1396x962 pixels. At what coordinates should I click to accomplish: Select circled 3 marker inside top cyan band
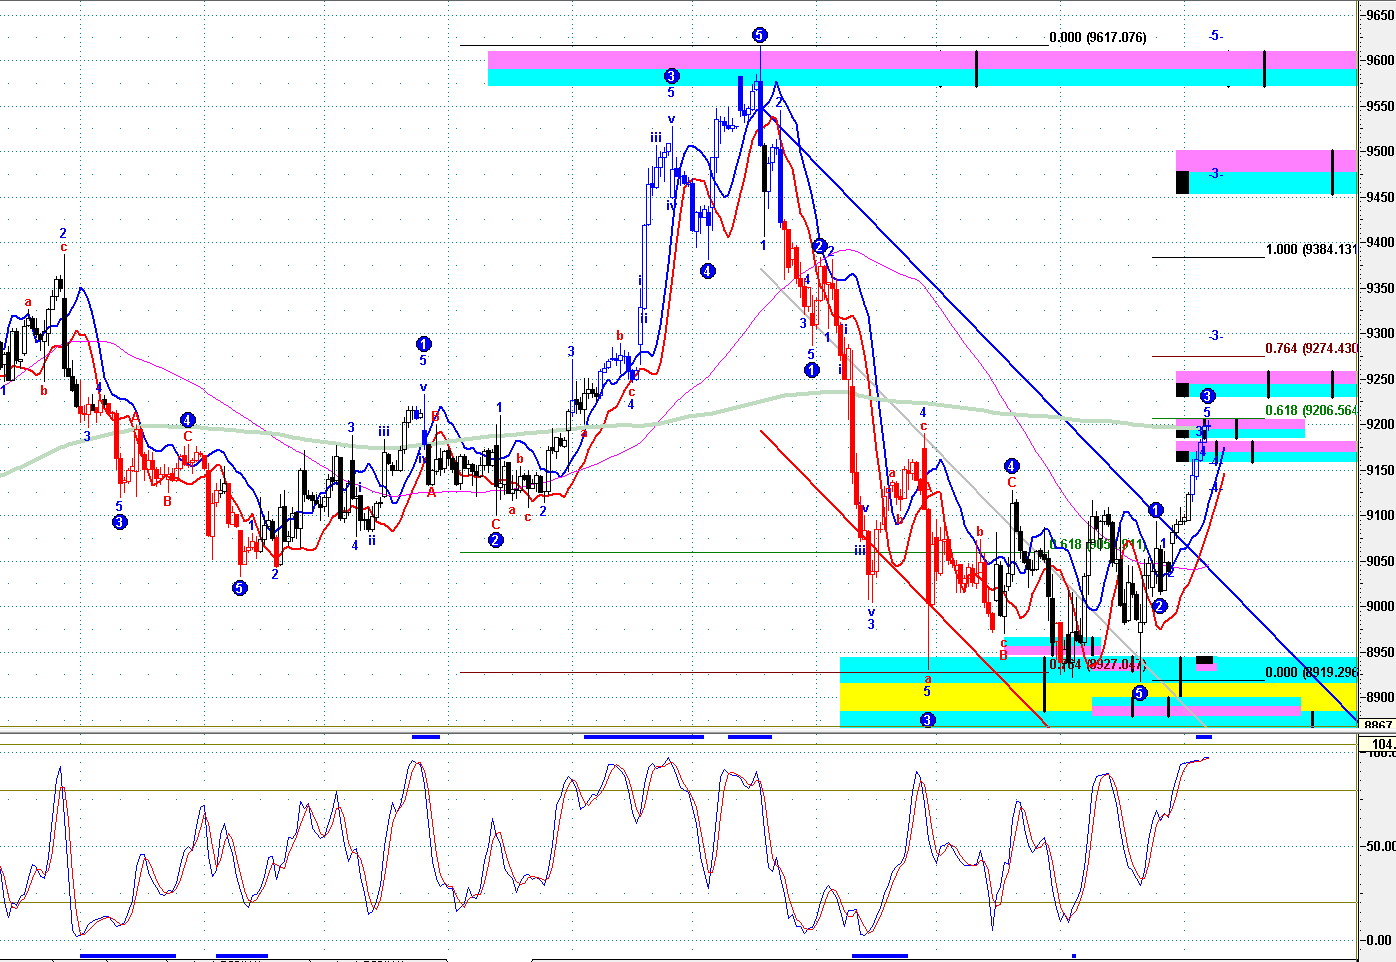pyautogui.click(x=671, y=76)
